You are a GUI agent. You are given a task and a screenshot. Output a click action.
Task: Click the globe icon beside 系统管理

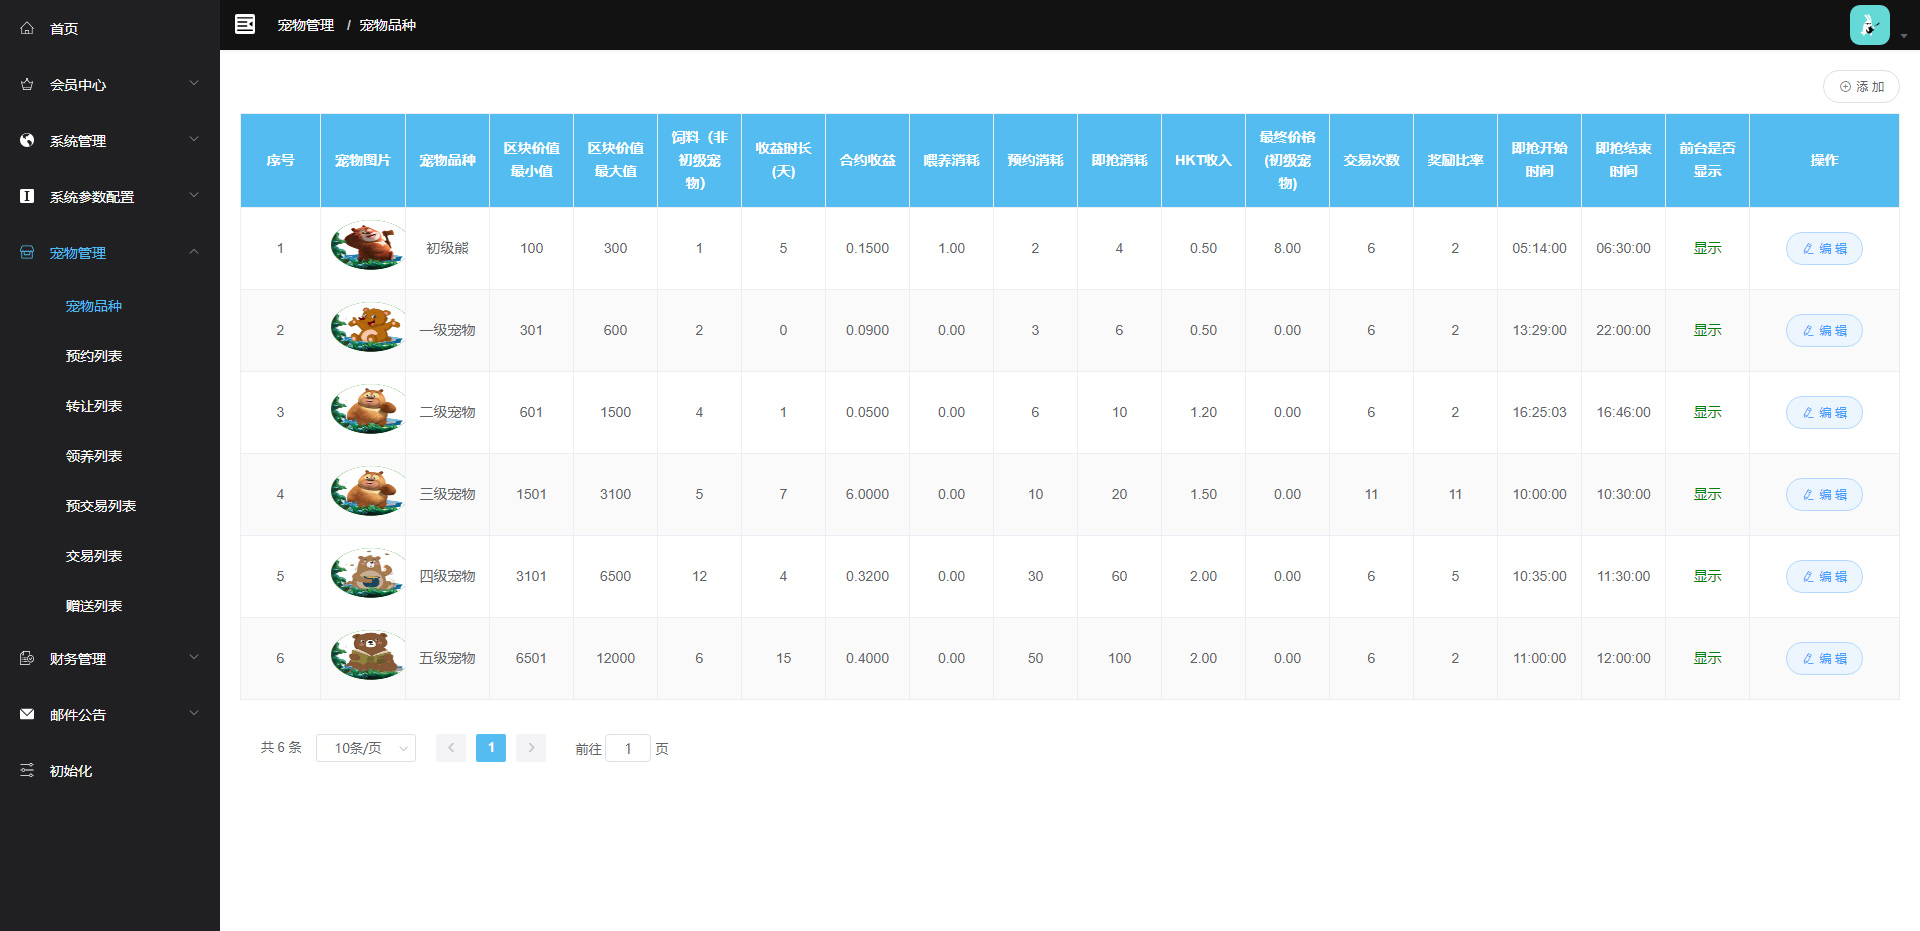point(27,140)
